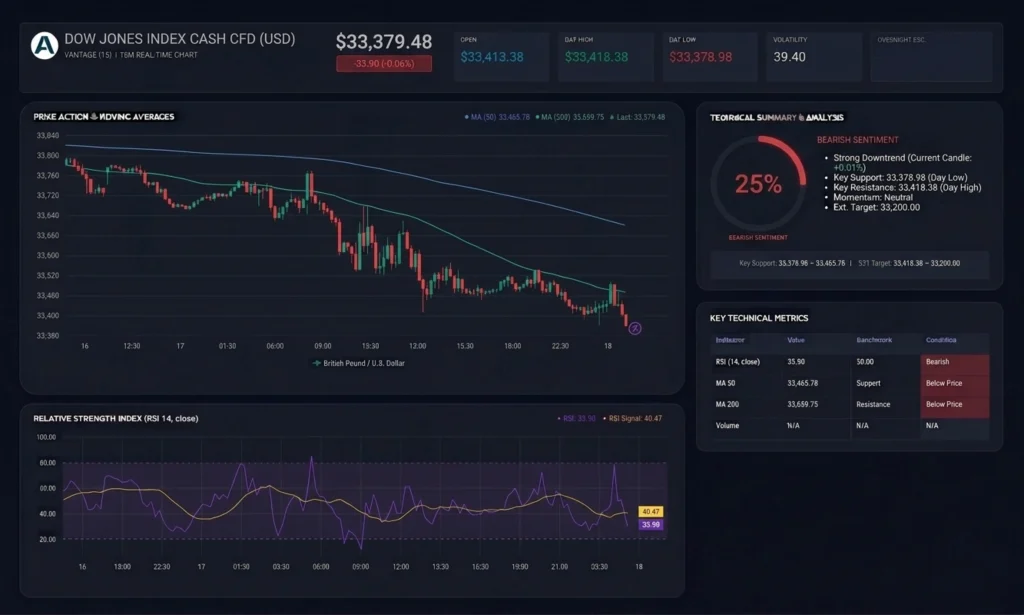Click the Relative Strength Index panel title
This screenshot has width=1024, height=615.
click(116, 418)
